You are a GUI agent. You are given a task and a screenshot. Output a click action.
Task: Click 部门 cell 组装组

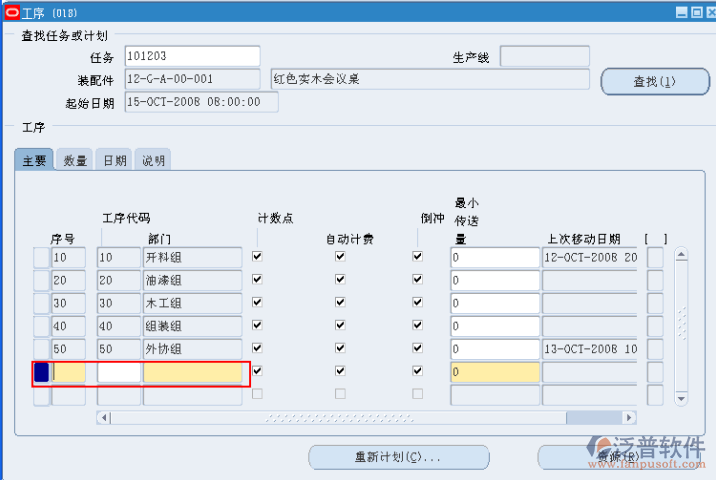(x=192, y=326)
